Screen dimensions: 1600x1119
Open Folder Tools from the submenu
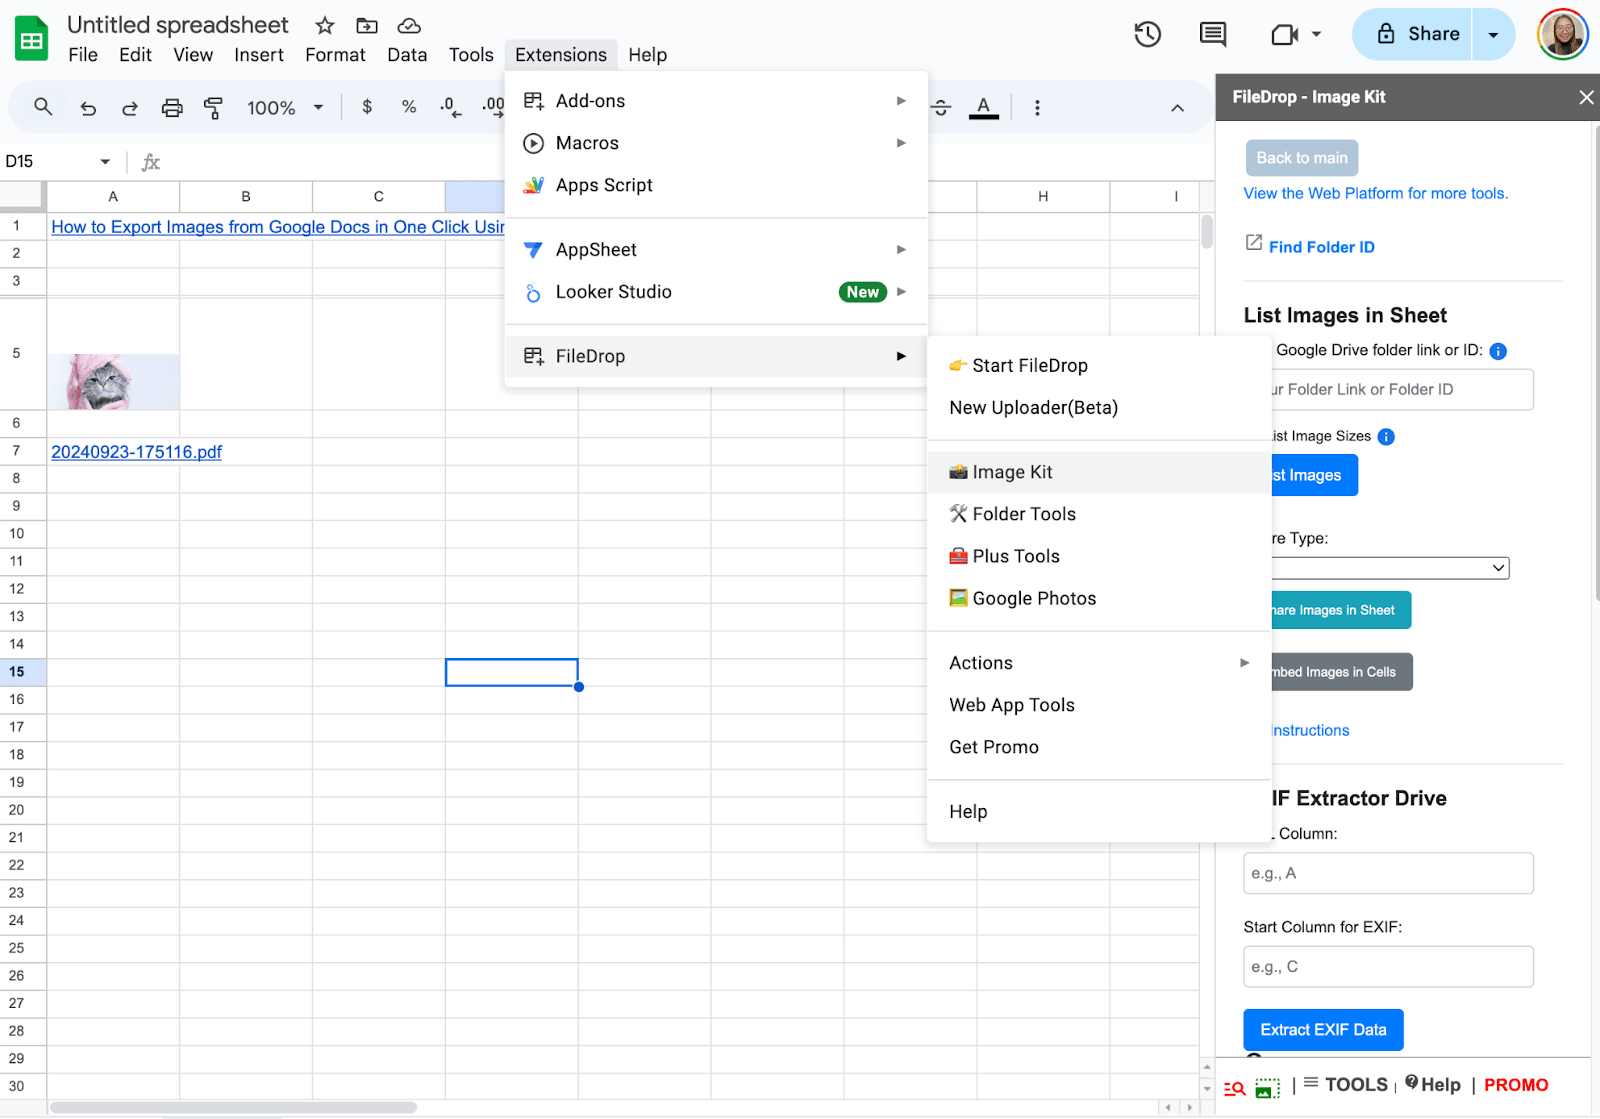coord(1099,514)
